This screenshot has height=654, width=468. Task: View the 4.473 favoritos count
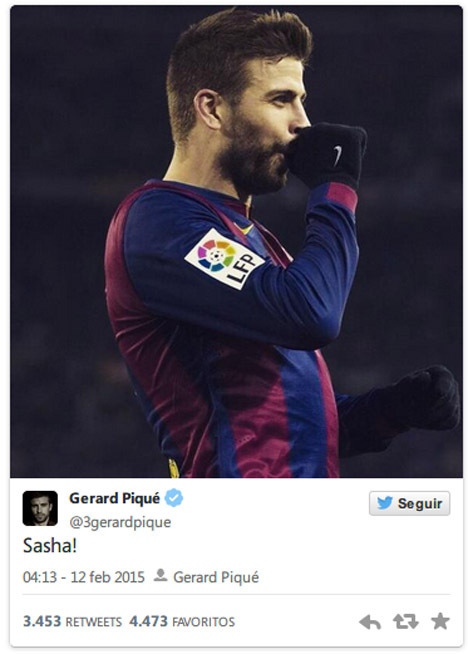click(x=148, y=621)
